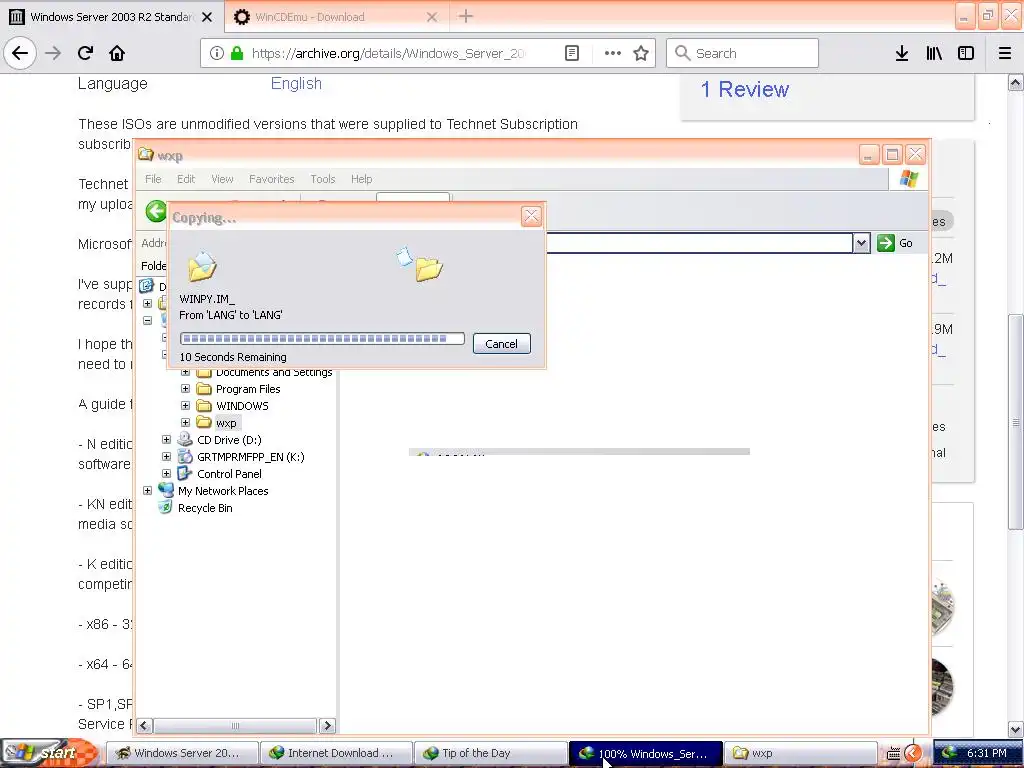Close the Copying dialog
The width and height of the screenshot is (1024, 768).
tap(532, 216)
